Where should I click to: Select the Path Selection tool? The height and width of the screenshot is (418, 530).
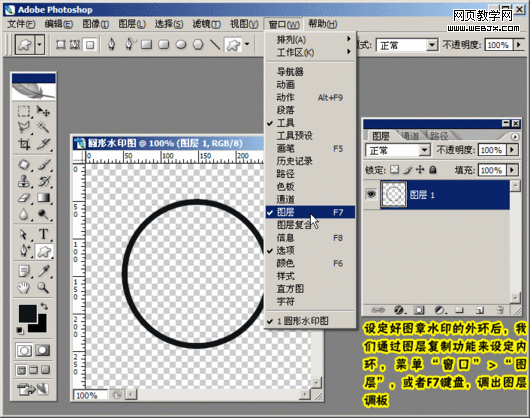pos(23,234)
